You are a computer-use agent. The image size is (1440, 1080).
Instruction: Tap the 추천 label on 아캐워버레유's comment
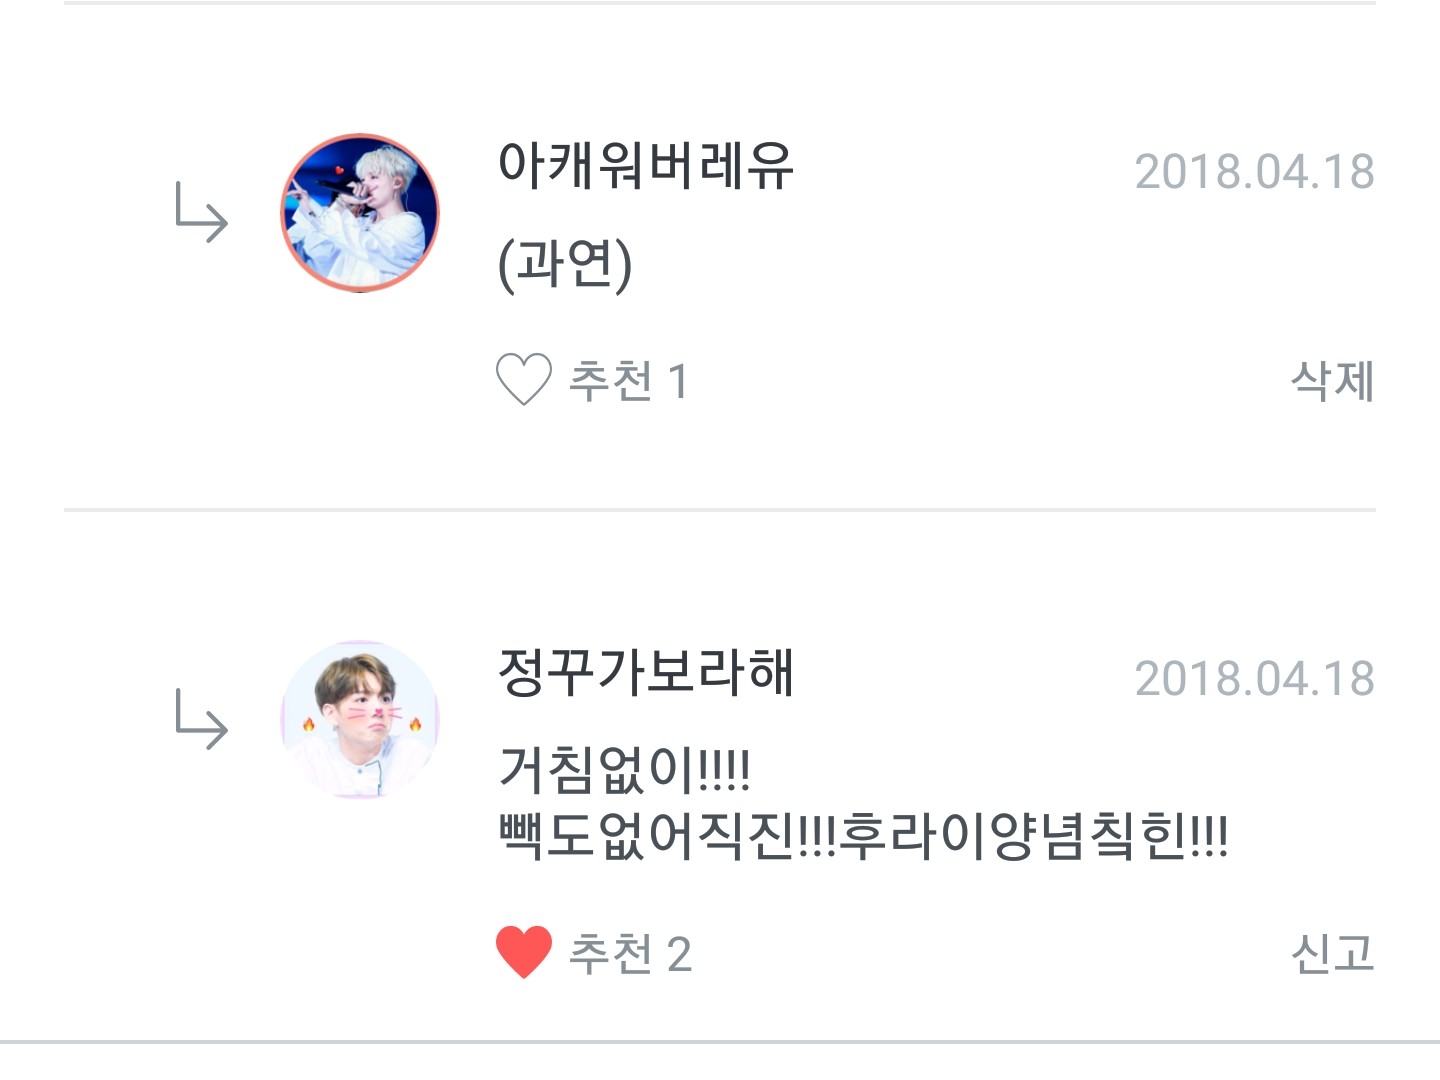pos(610,381)
